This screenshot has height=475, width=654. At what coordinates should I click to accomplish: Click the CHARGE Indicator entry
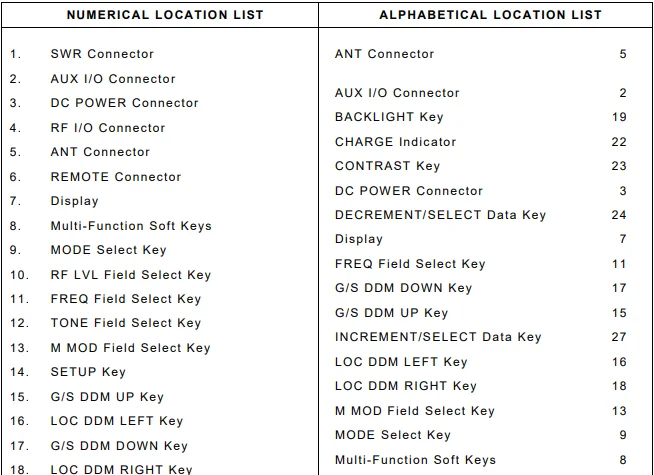(x=395, y=142)
